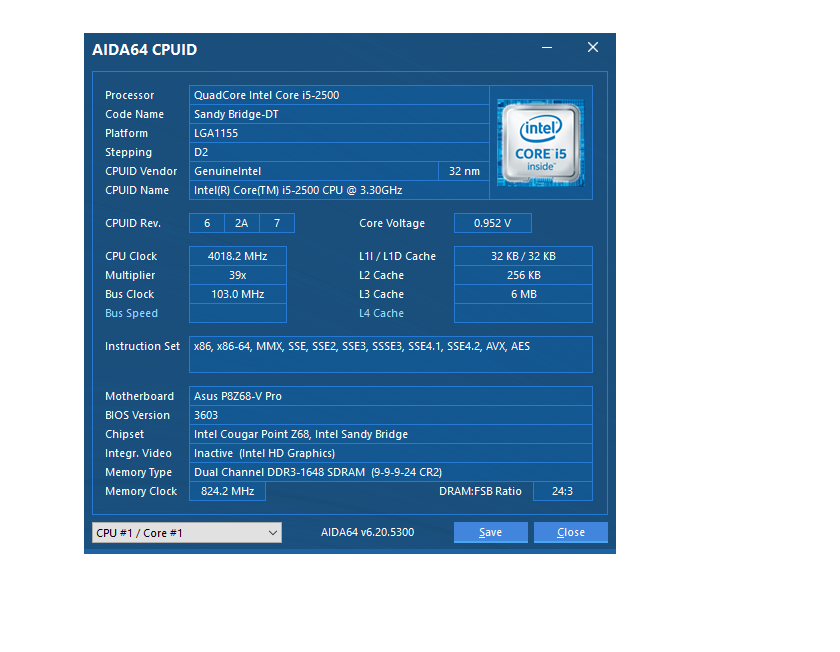Click the BIOS version 3603 value
Image resolution: width=840 pixels, height=652 pixels.
tap(391, 415)
